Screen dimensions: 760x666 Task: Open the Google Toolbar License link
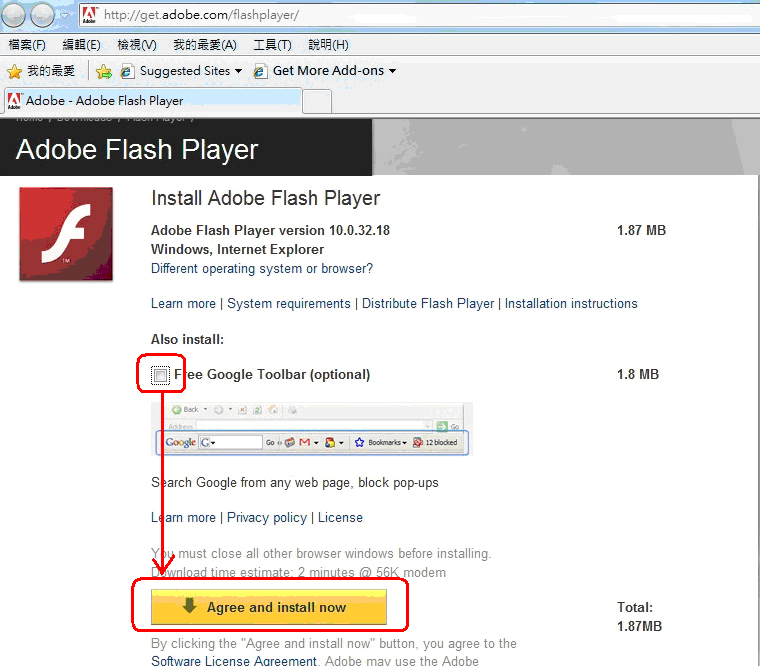[x=340, y=518]
